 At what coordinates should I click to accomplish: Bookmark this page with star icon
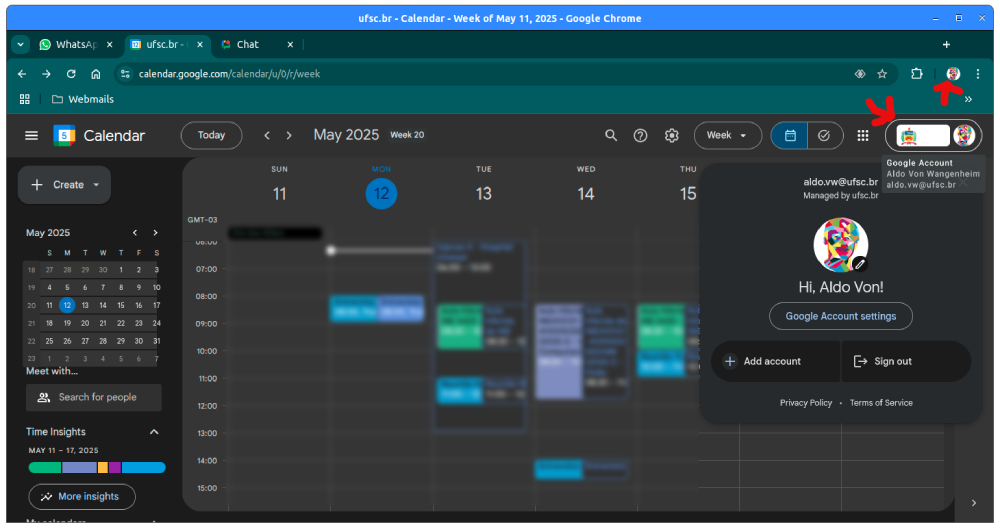[x=882, y=74]
